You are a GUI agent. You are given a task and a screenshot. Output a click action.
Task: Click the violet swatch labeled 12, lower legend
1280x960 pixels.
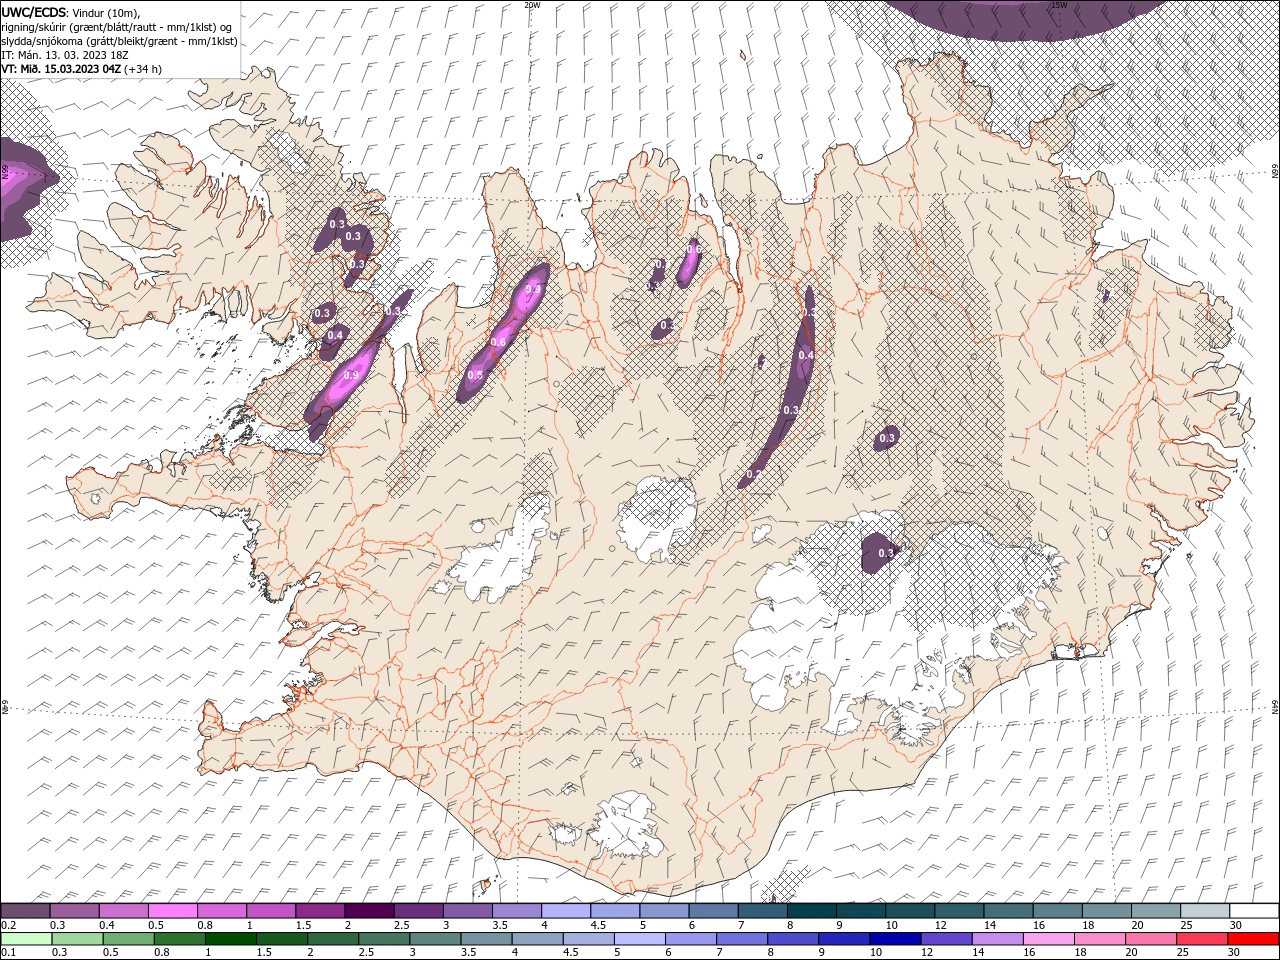click(x=947, y=939)
